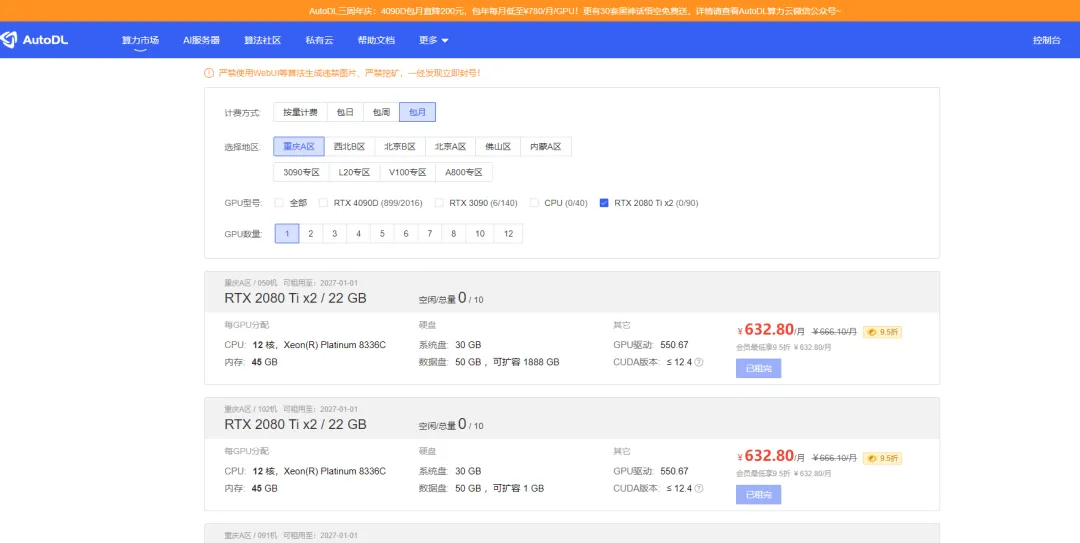Screen dimensions: 1080x543
Task: Click CUDA version help icon for 050机
Action: click(x=698, y=362)
